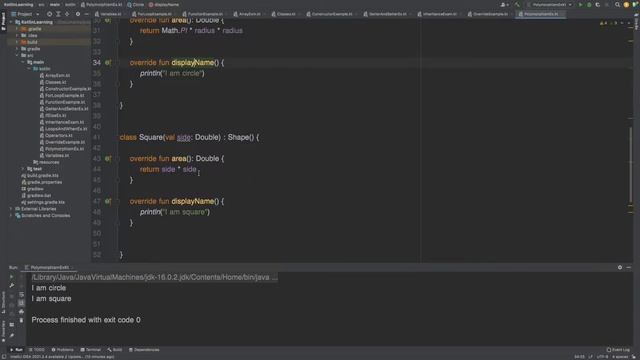Switch to the Variables.kt editor tab

pyautogui.click(x=110, y=14)
